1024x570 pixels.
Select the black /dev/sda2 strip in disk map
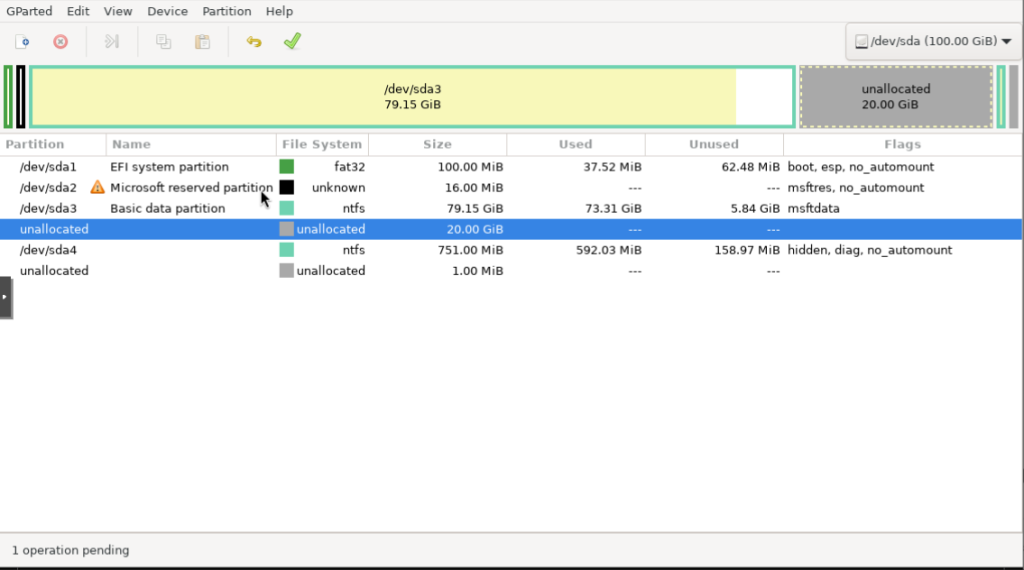pyautogui.click(x=21, y=97)
